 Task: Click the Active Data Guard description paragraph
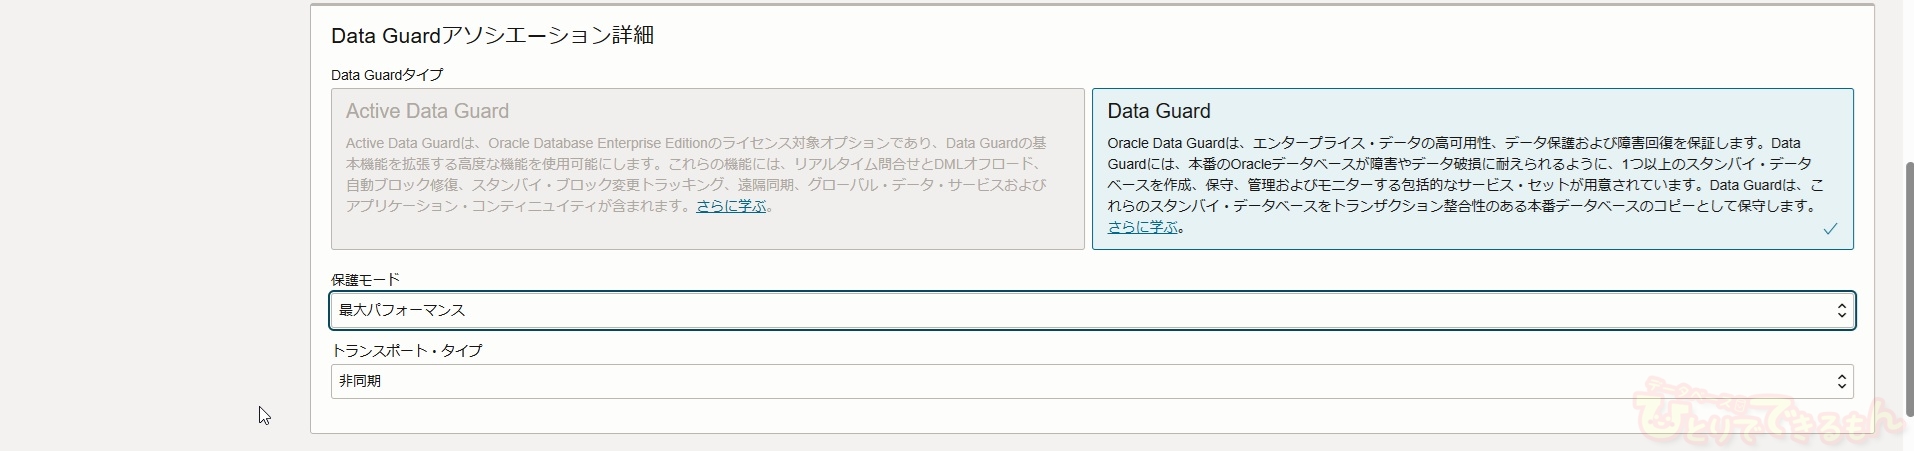click(x=697, y=175)
